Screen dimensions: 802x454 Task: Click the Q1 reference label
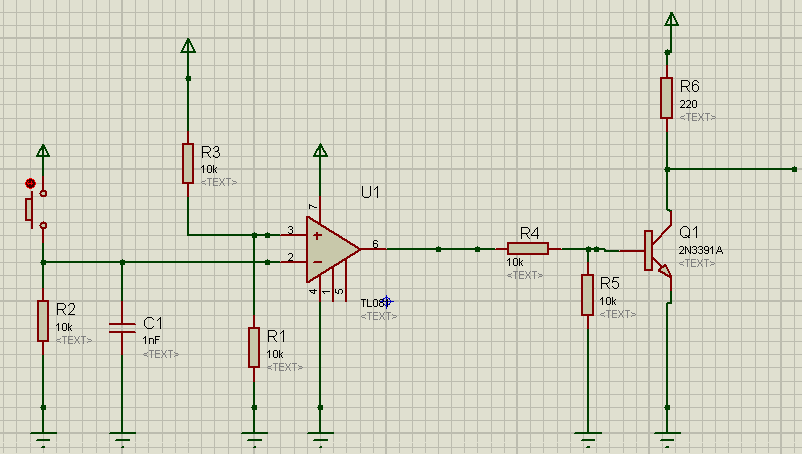[689, 232]
